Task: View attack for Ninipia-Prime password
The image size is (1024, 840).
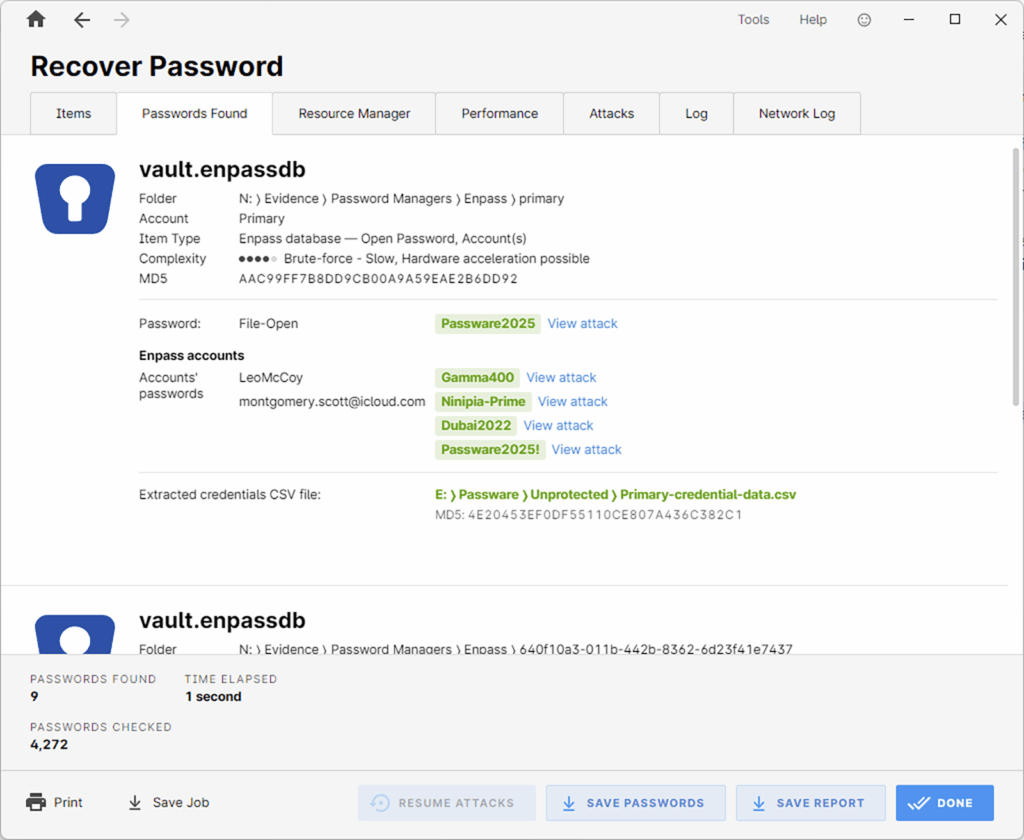Action: [573, 402]
